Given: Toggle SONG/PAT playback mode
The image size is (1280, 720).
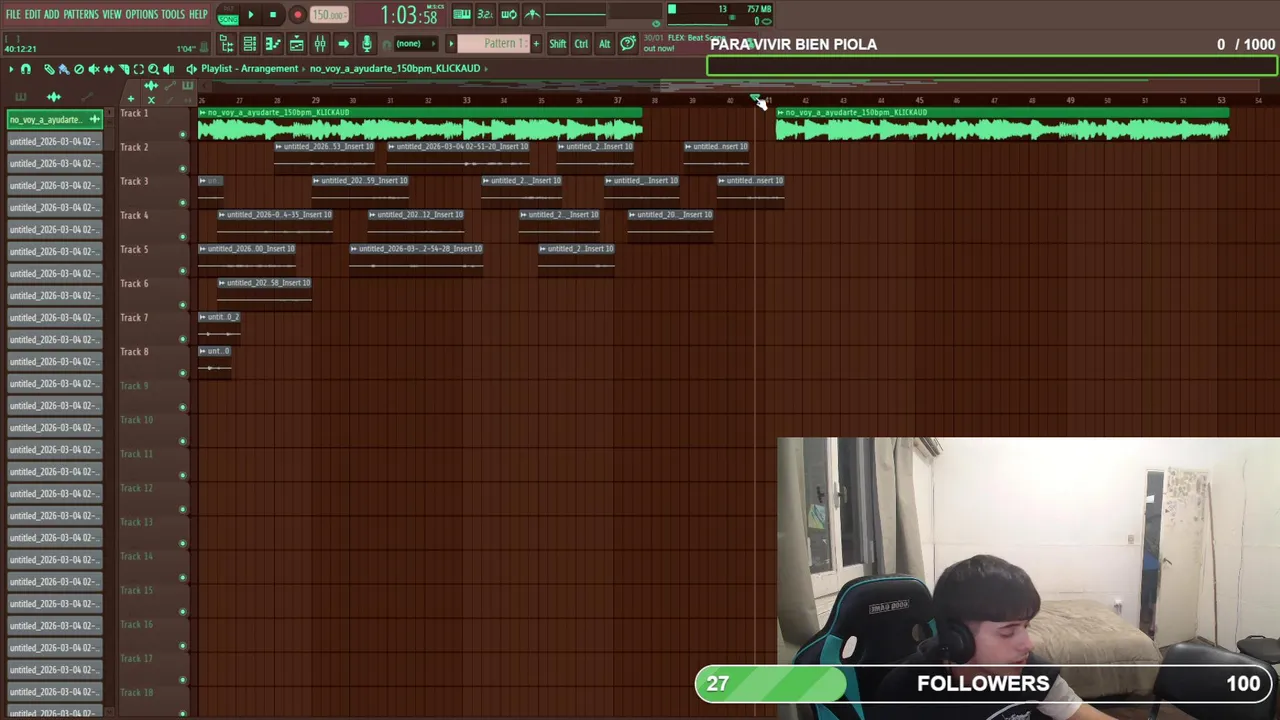Looking at the screenshot, I should coord(228,15).
